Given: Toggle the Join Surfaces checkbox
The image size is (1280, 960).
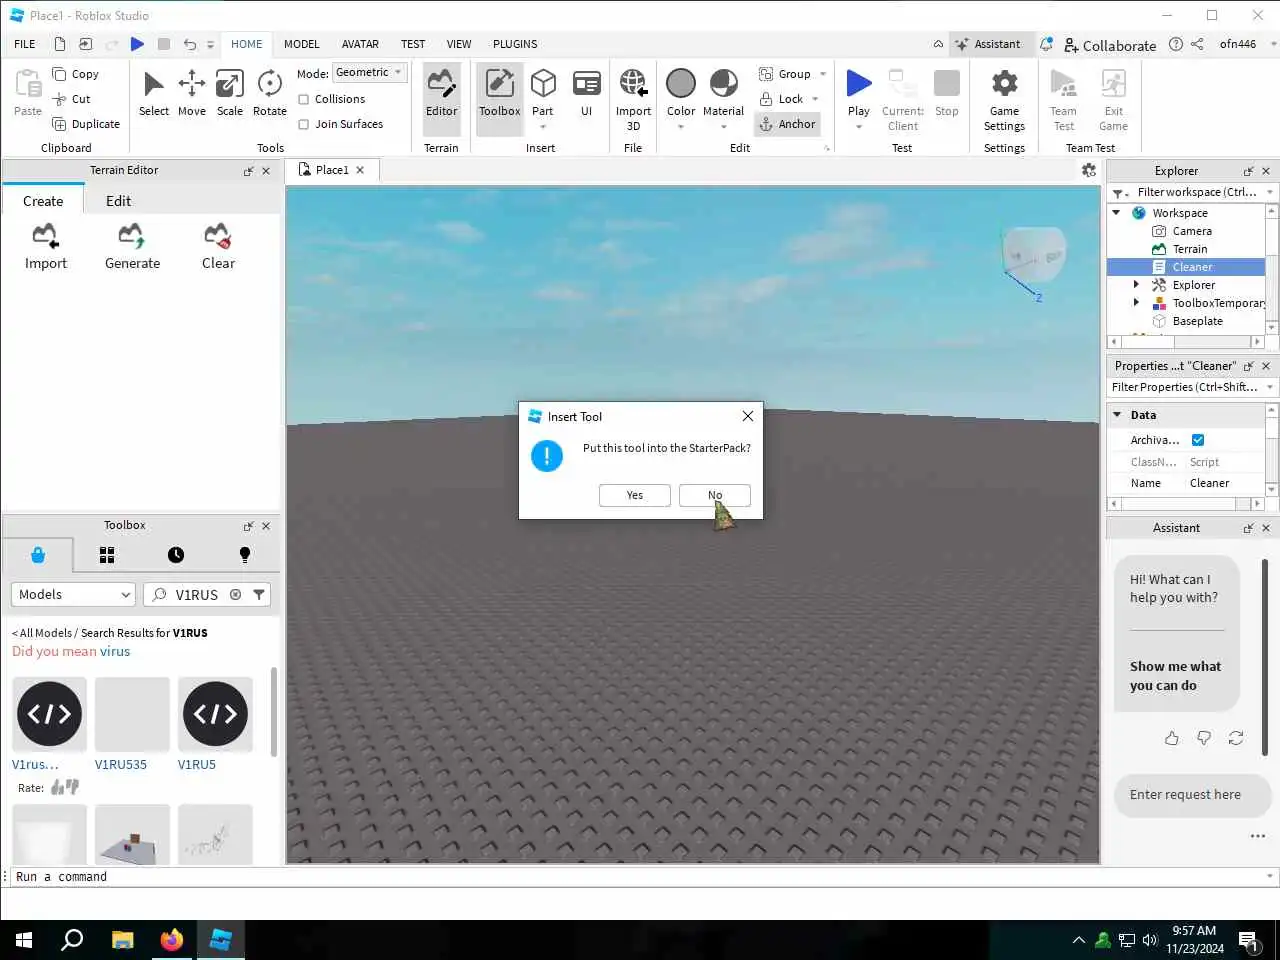Looking at the screenshot, I should click(x=304, y=124).
